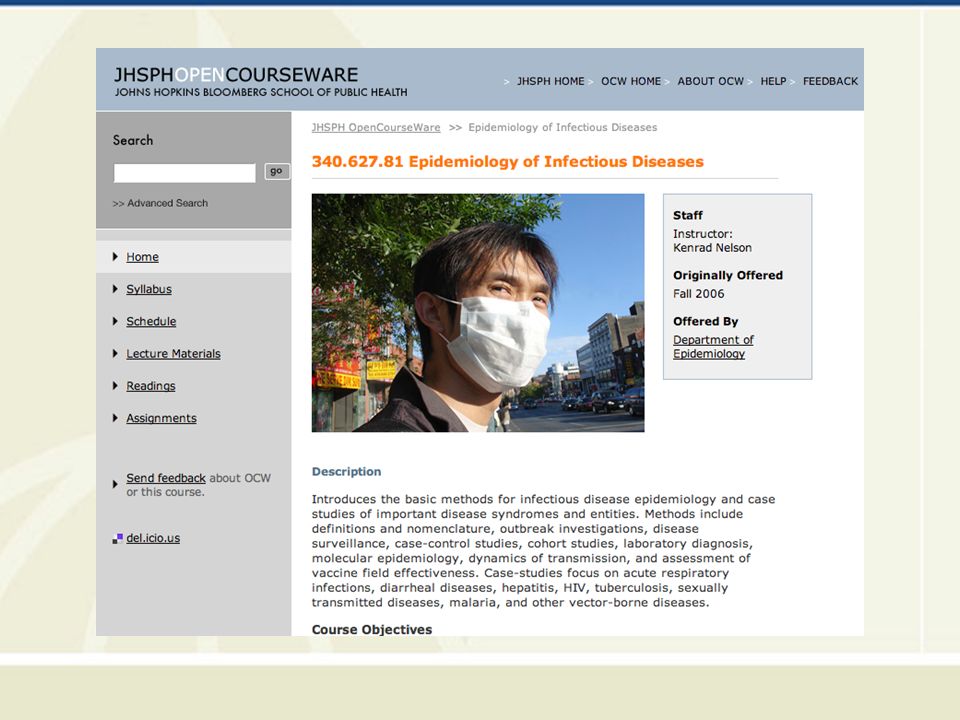
Task: Click the Description heading
Action: coord(347,471)
